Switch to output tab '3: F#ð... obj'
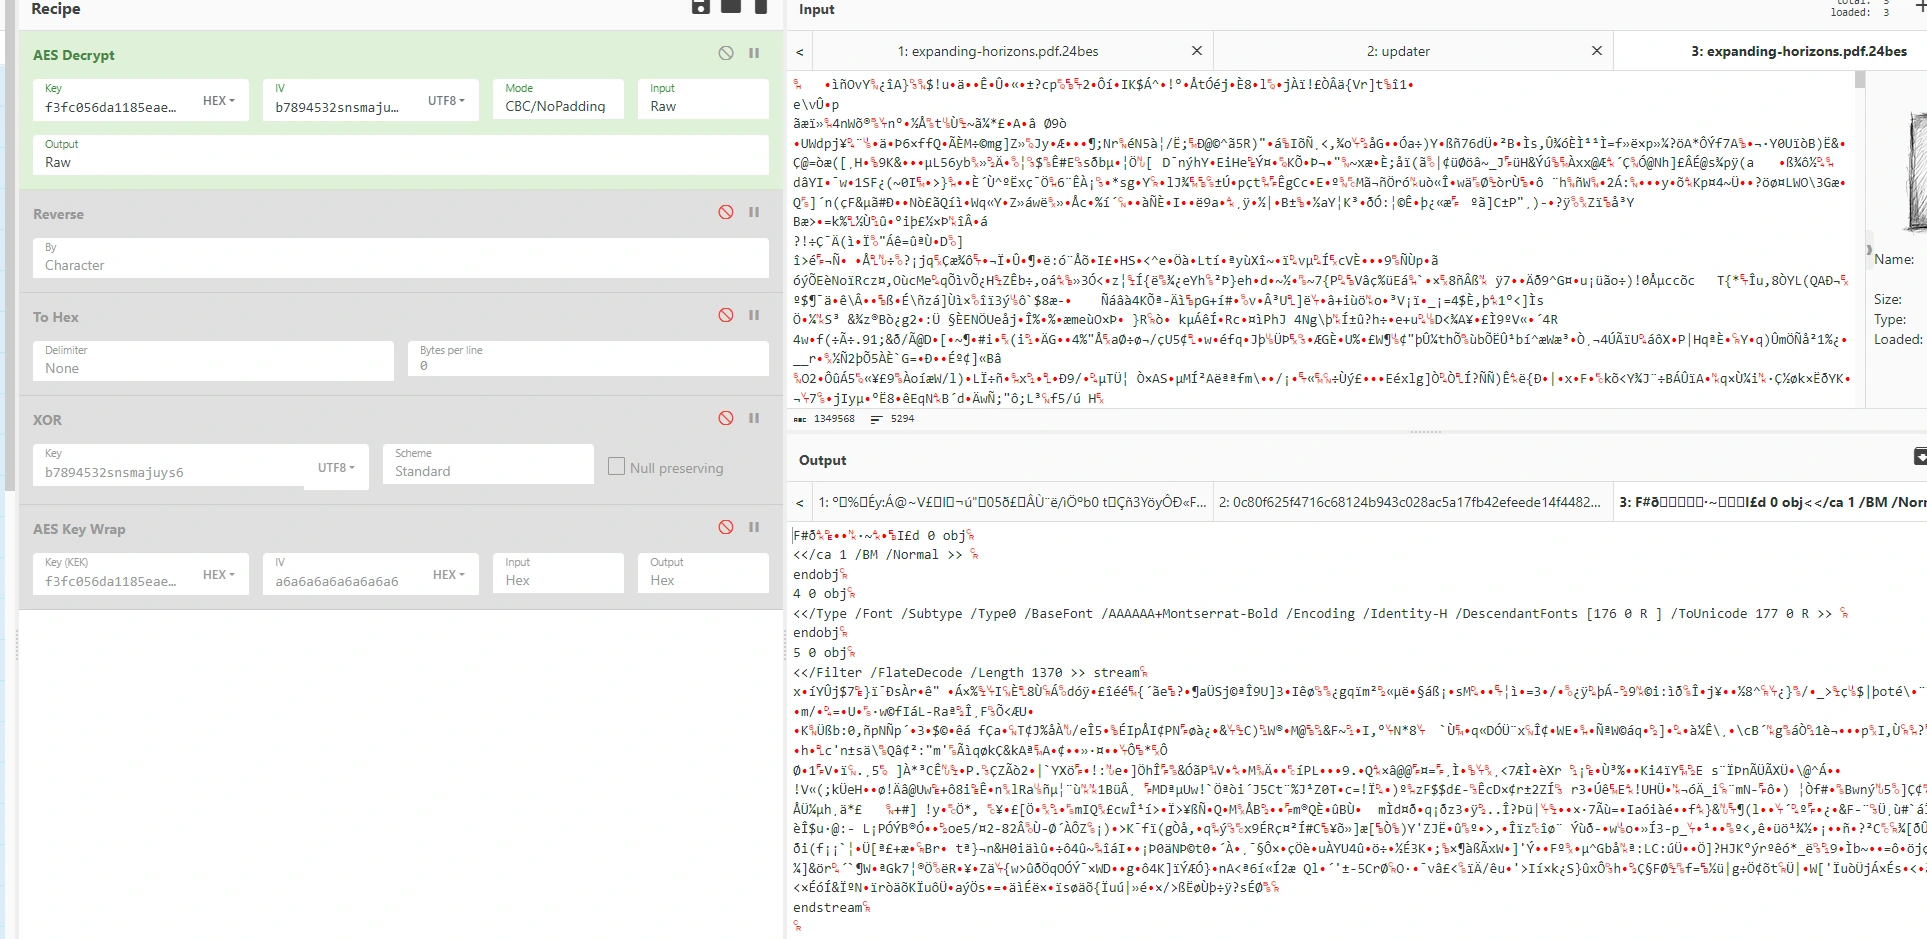 (x=1771, y=502)
